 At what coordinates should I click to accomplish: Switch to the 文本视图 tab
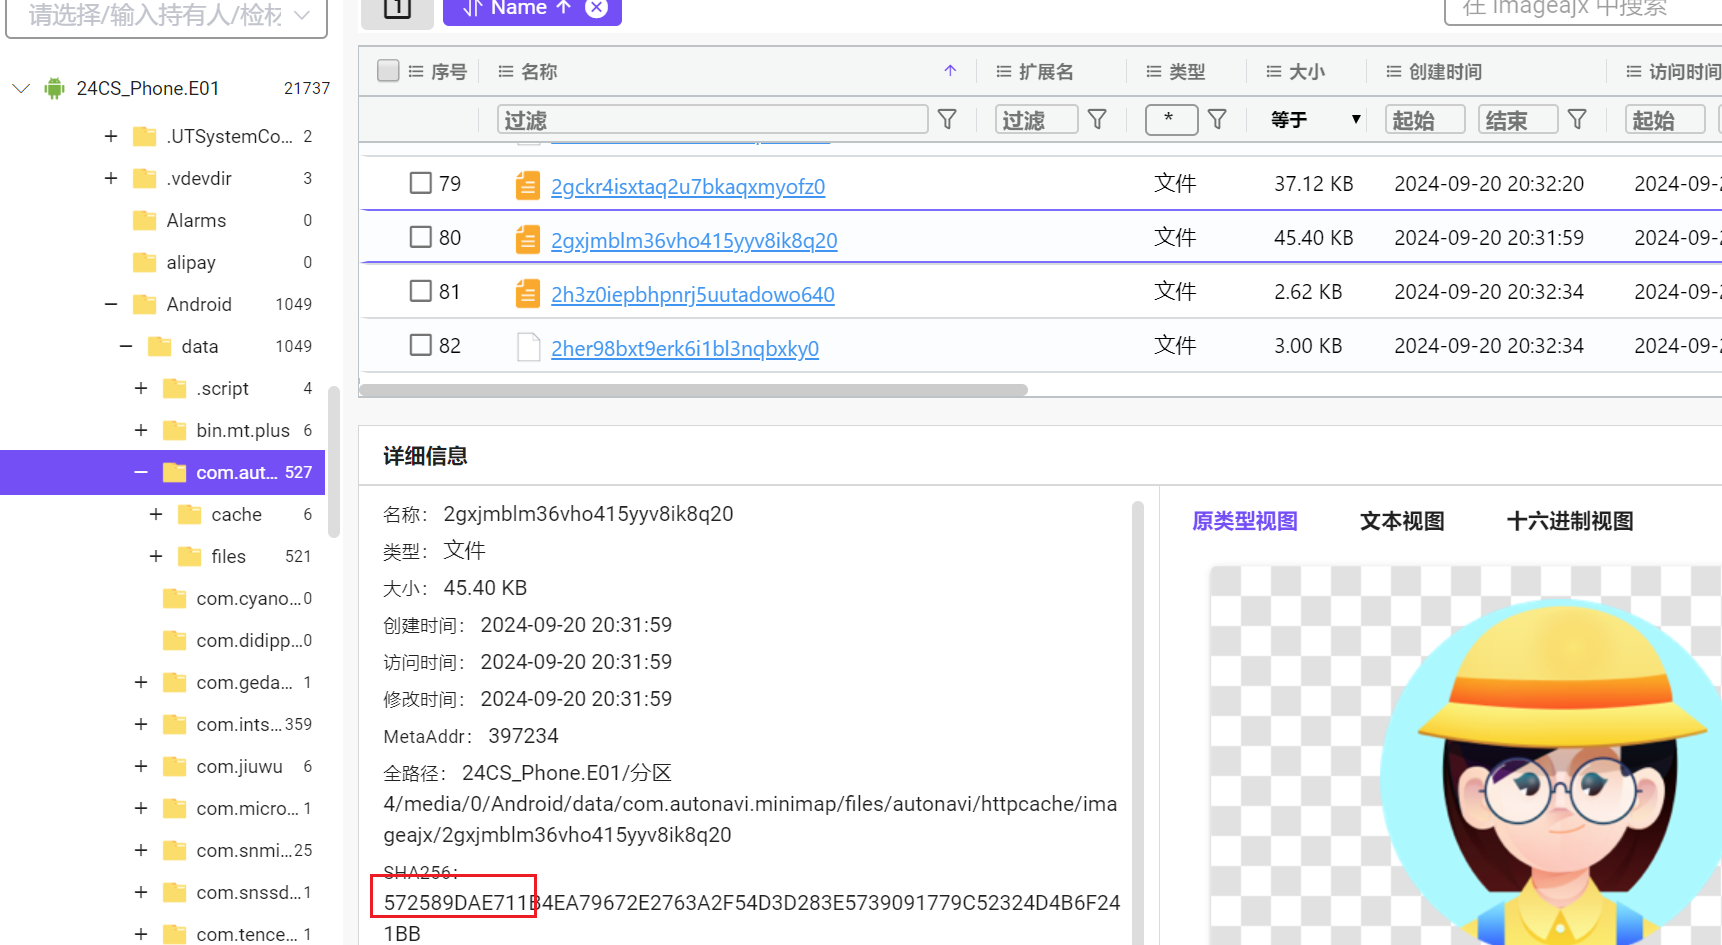pos(1402,521)
